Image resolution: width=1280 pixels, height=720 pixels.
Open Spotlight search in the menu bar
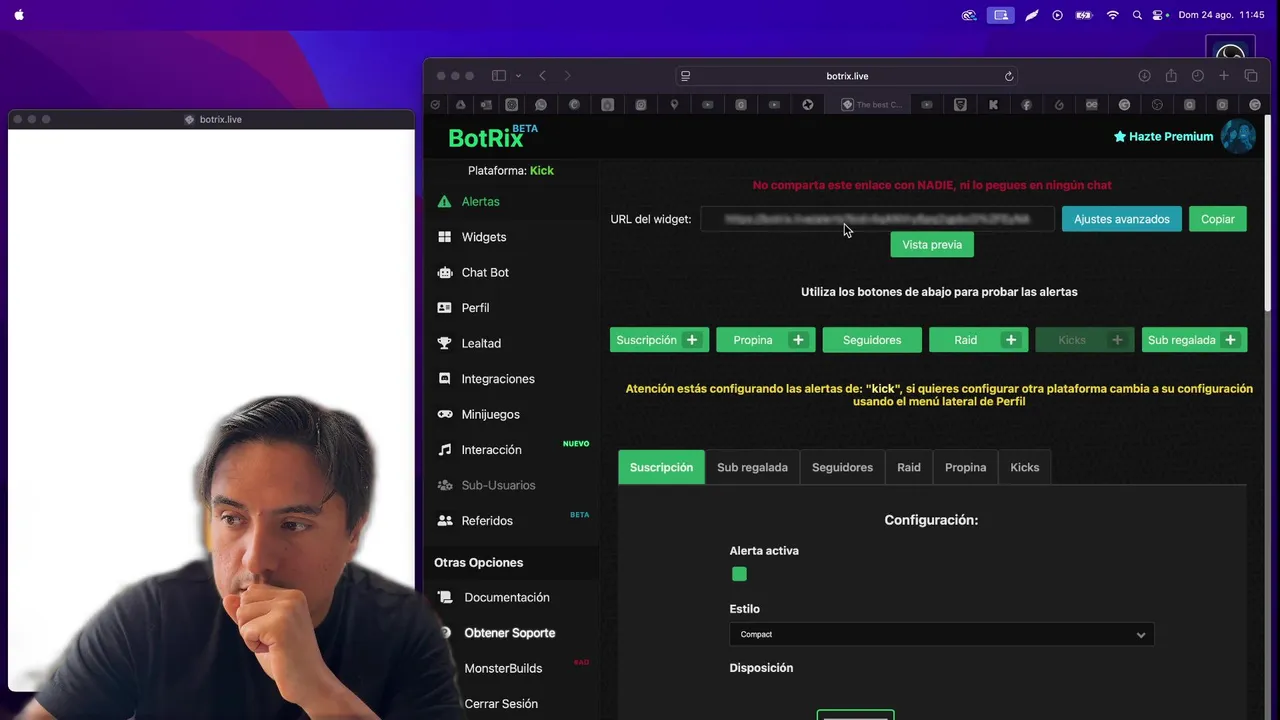coord(1137,15)
